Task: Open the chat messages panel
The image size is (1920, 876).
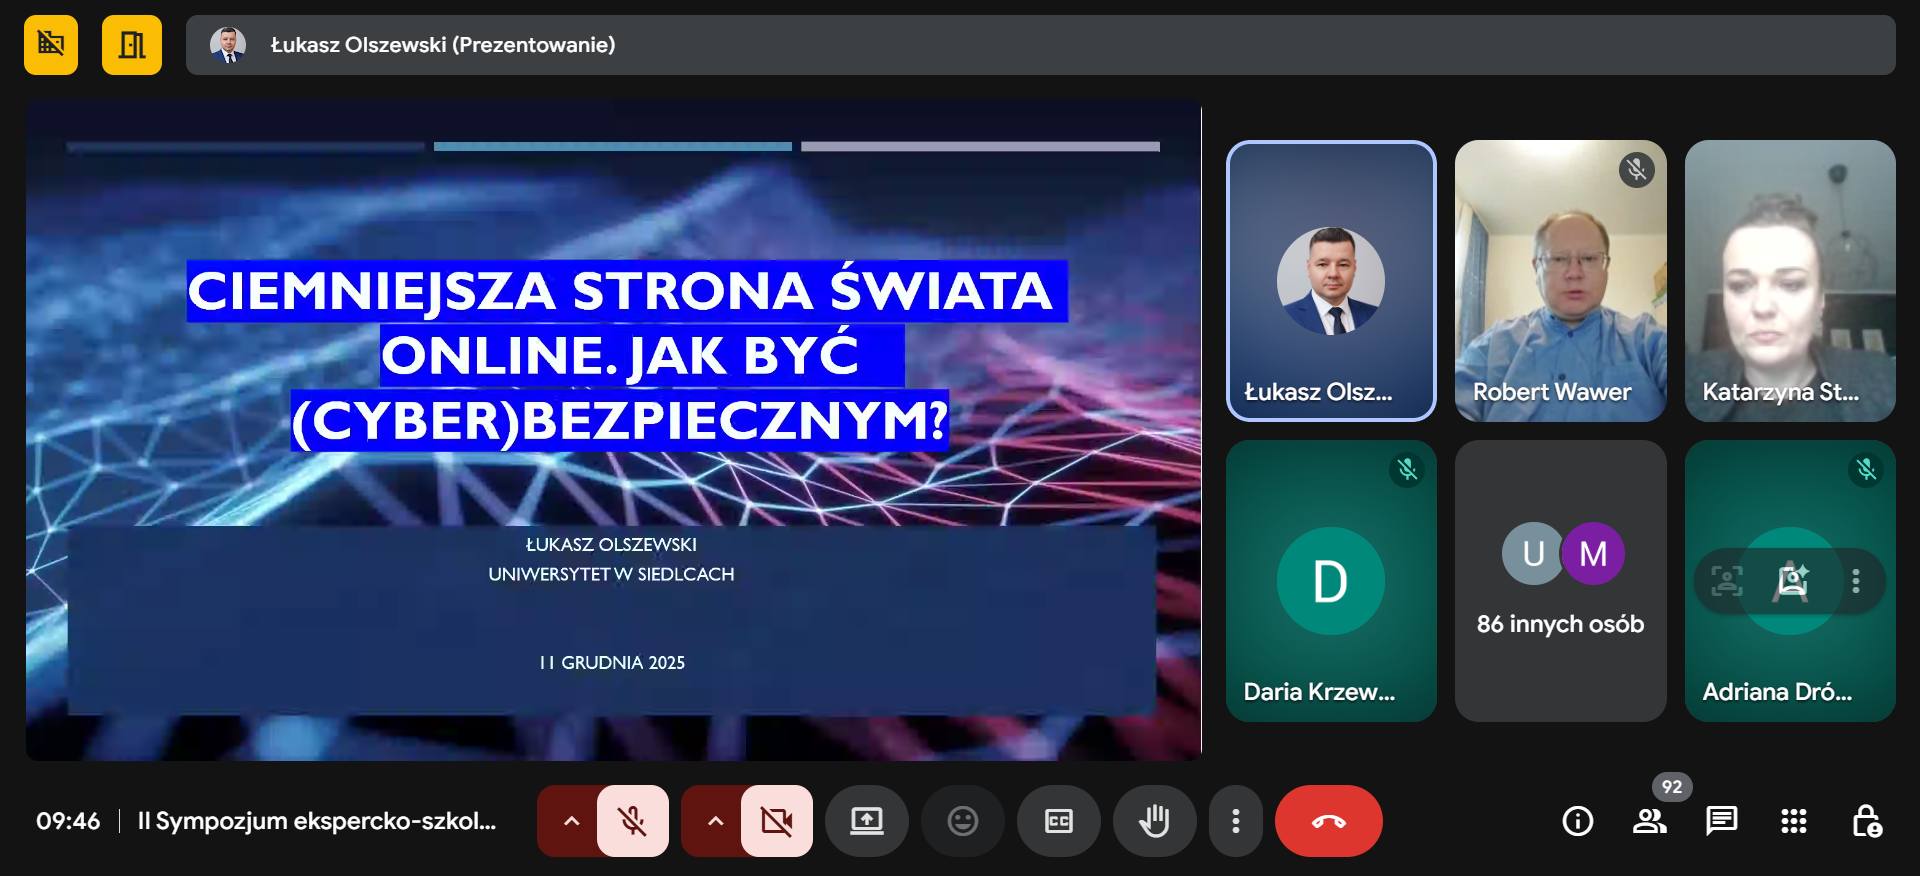Action: coord(1721,821)
